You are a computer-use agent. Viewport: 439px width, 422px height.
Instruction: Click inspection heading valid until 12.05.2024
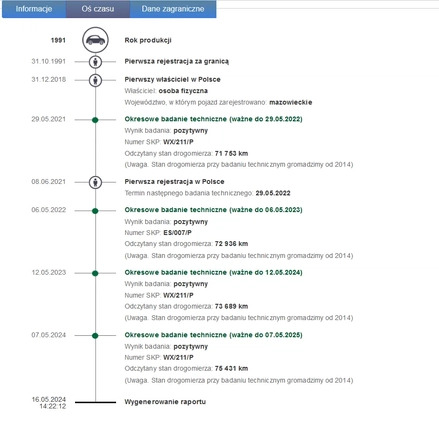point(213,272)
